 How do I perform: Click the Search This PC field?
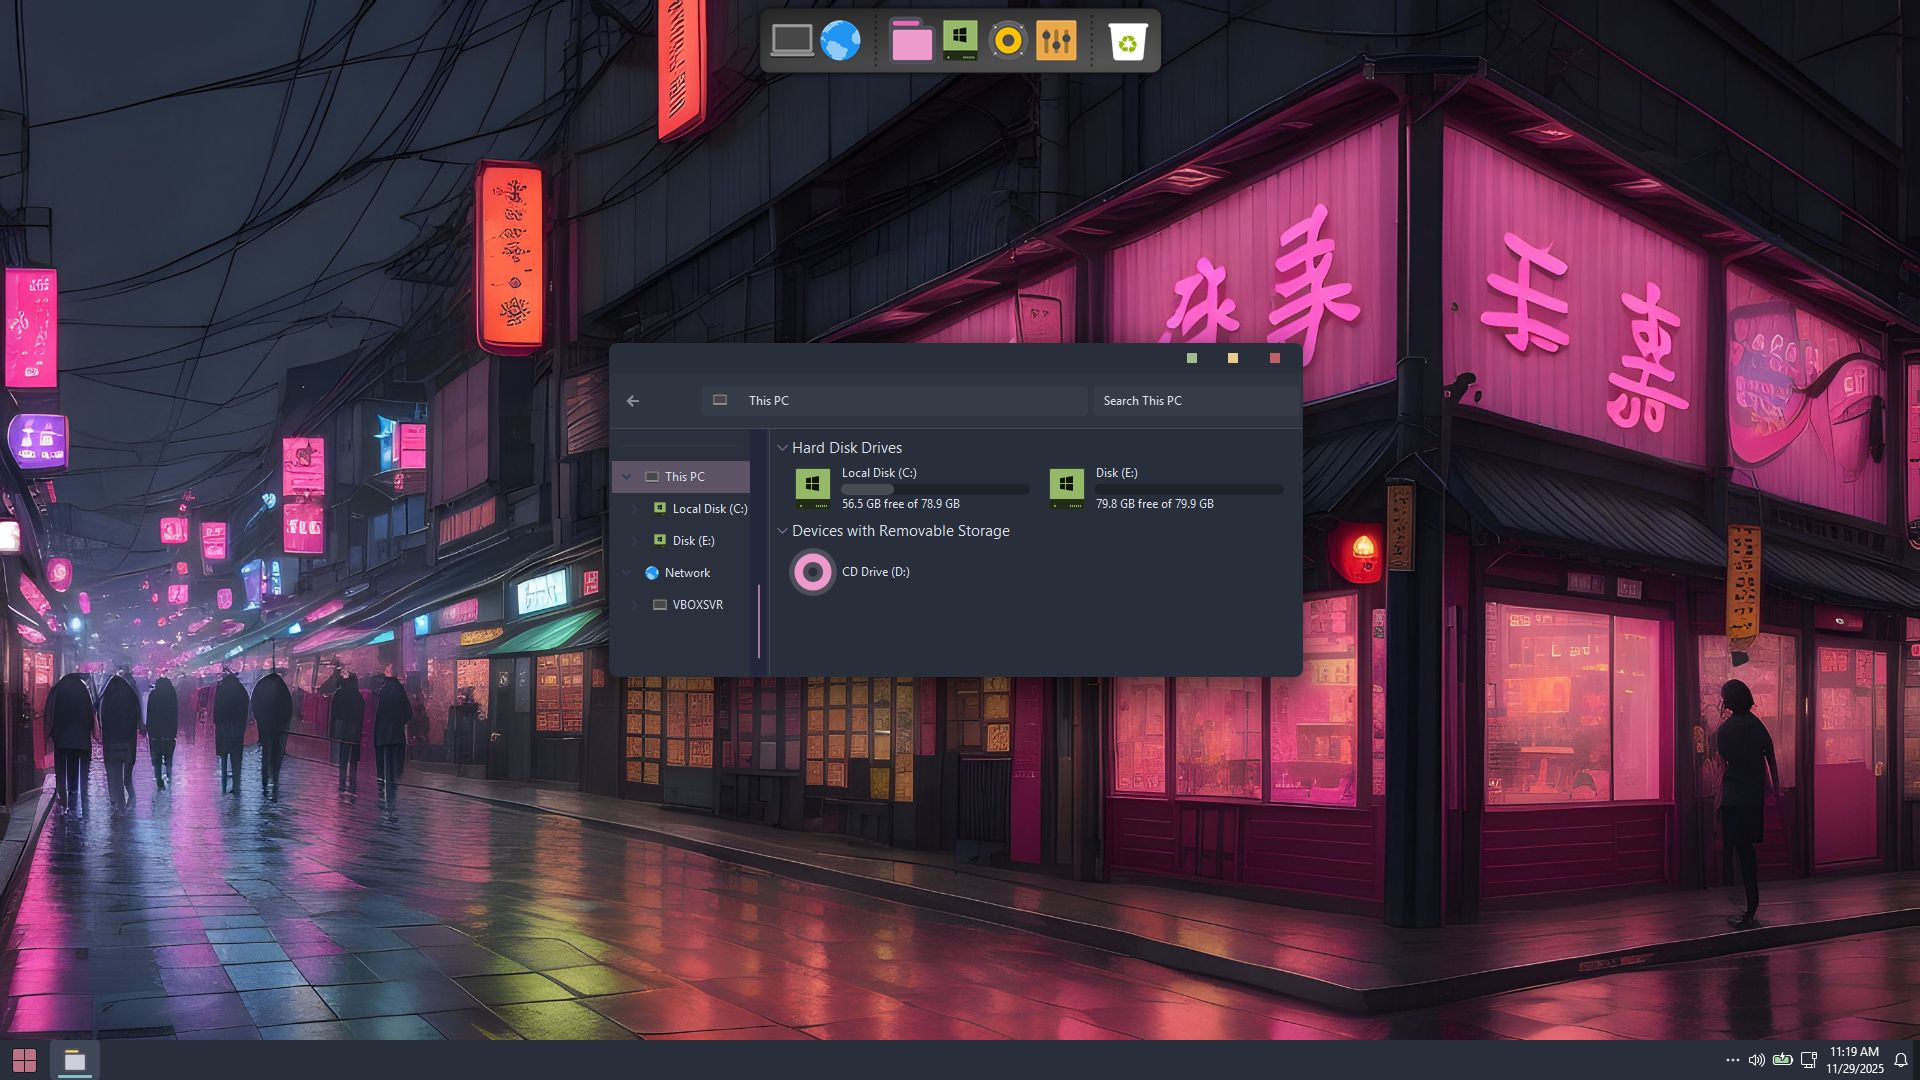[x=1196, y=401]
